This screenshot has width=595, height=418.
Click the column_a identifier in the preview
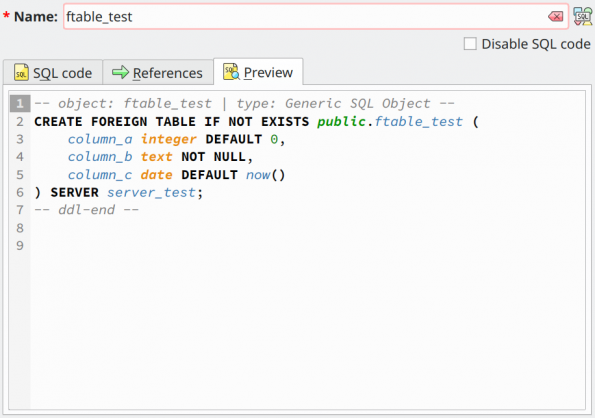pyautogui.click(x=100, y=139)
